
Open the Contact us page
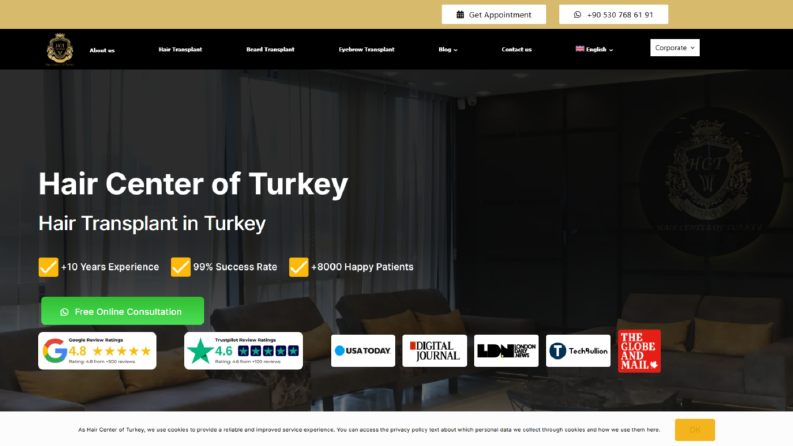(516, 50)
